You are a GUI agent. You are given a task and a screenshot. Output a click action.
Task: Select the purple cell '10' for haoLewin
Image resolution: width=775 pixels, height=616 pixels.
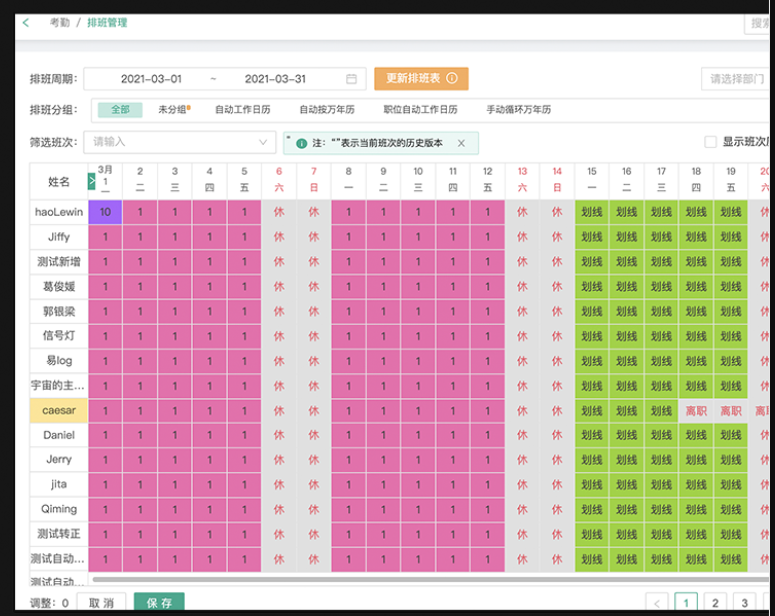[x=105, y=212]
